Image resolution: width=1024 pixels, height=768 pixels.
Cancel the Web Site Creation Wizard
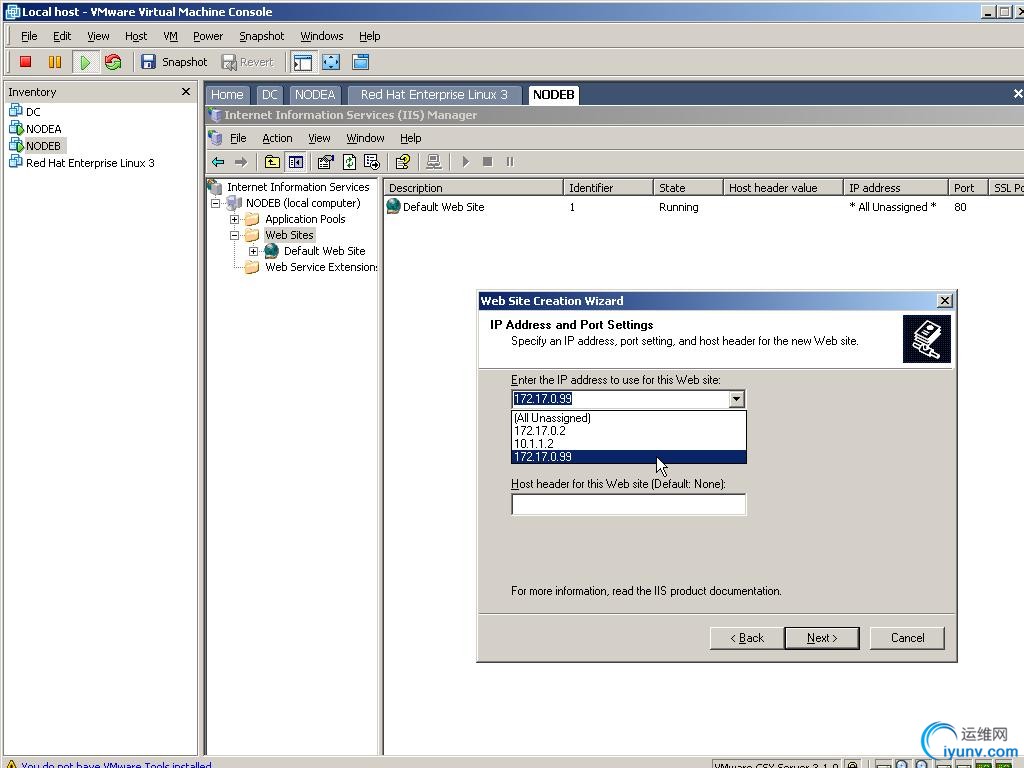(907, 638)
